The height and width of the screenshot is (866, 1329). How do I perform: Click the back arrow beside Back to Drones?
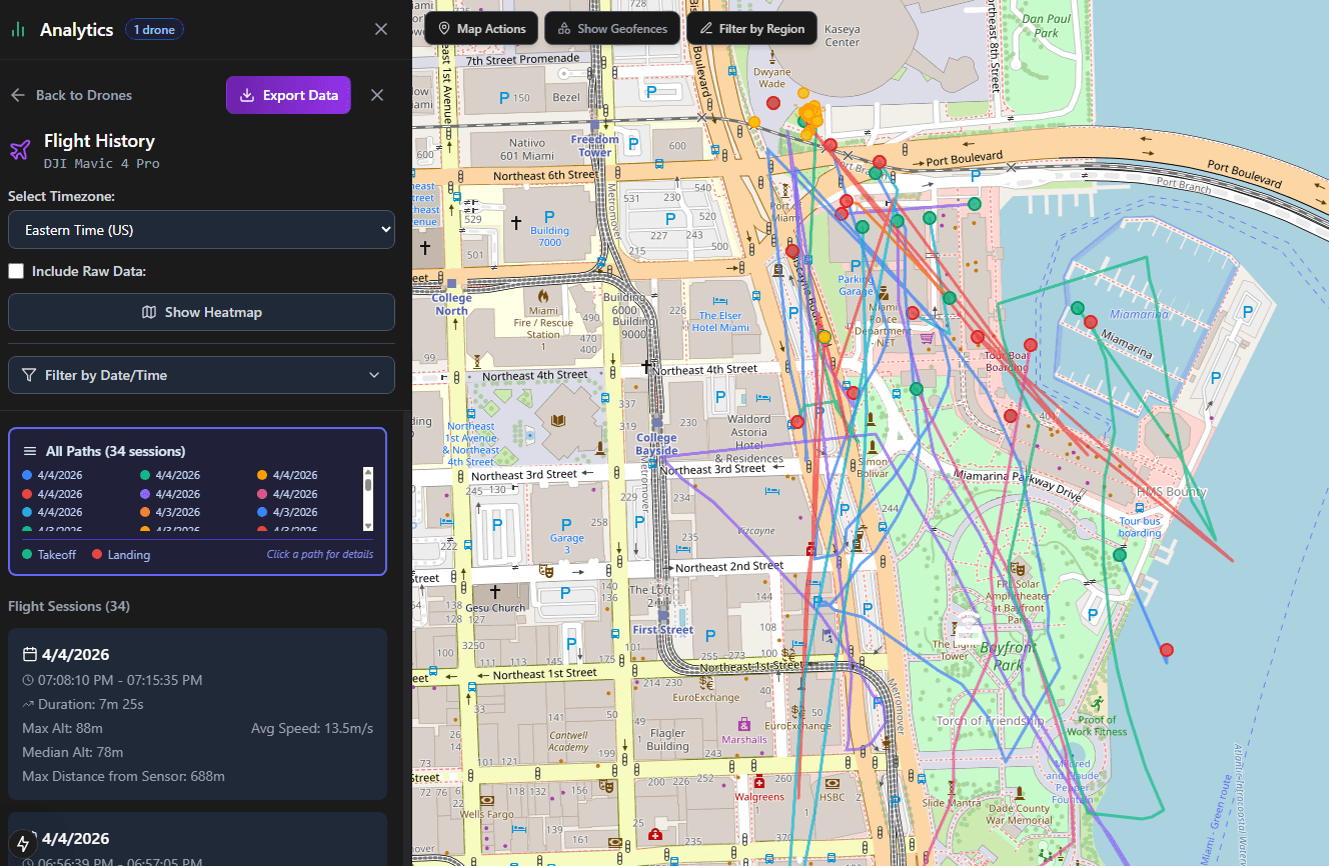tap(18, 95)
